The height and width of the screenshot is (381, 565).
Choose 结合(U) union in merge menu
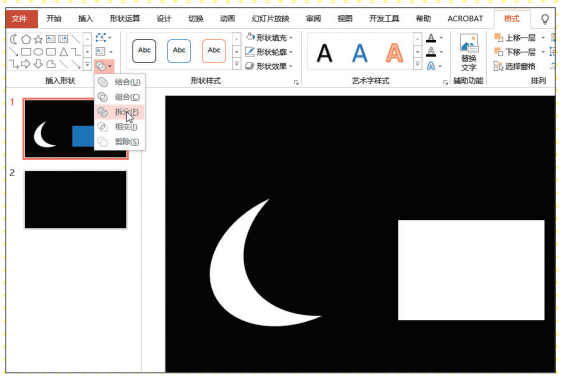(x=120, y=82)
